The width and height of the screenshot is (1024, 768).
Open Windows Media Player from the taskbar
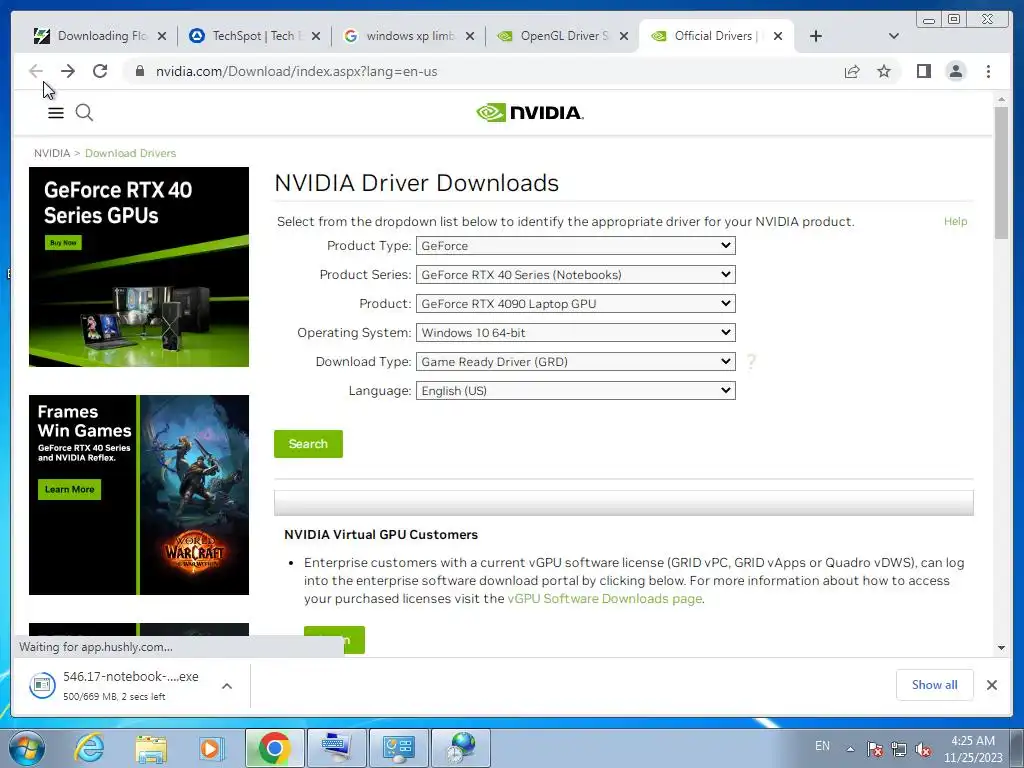point(211,748)
